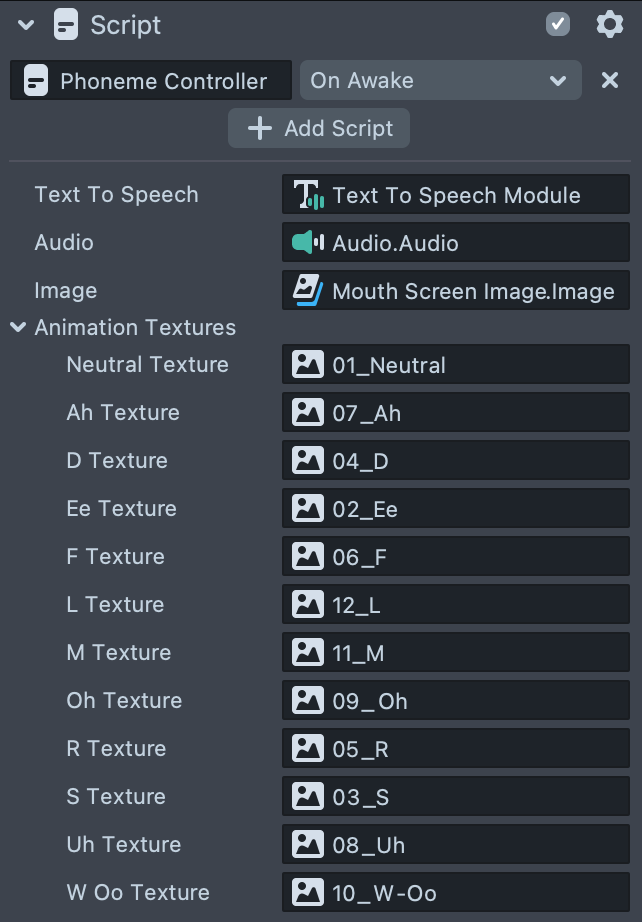Viewport: 642px width, 922px height.
Task: Click the 09_Oh texture field
Action: click(456, 700)
